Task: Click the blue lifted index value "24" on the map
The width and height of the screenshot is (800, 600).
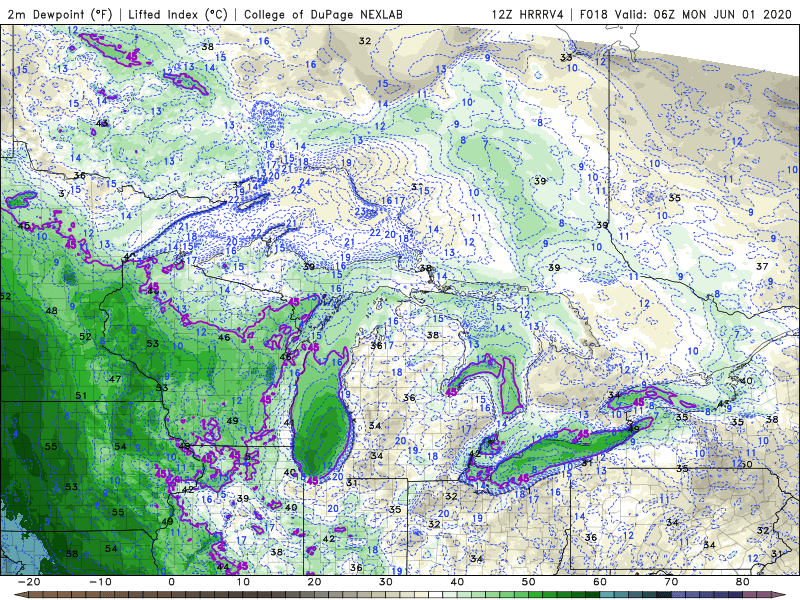Action: pos(305,182)
